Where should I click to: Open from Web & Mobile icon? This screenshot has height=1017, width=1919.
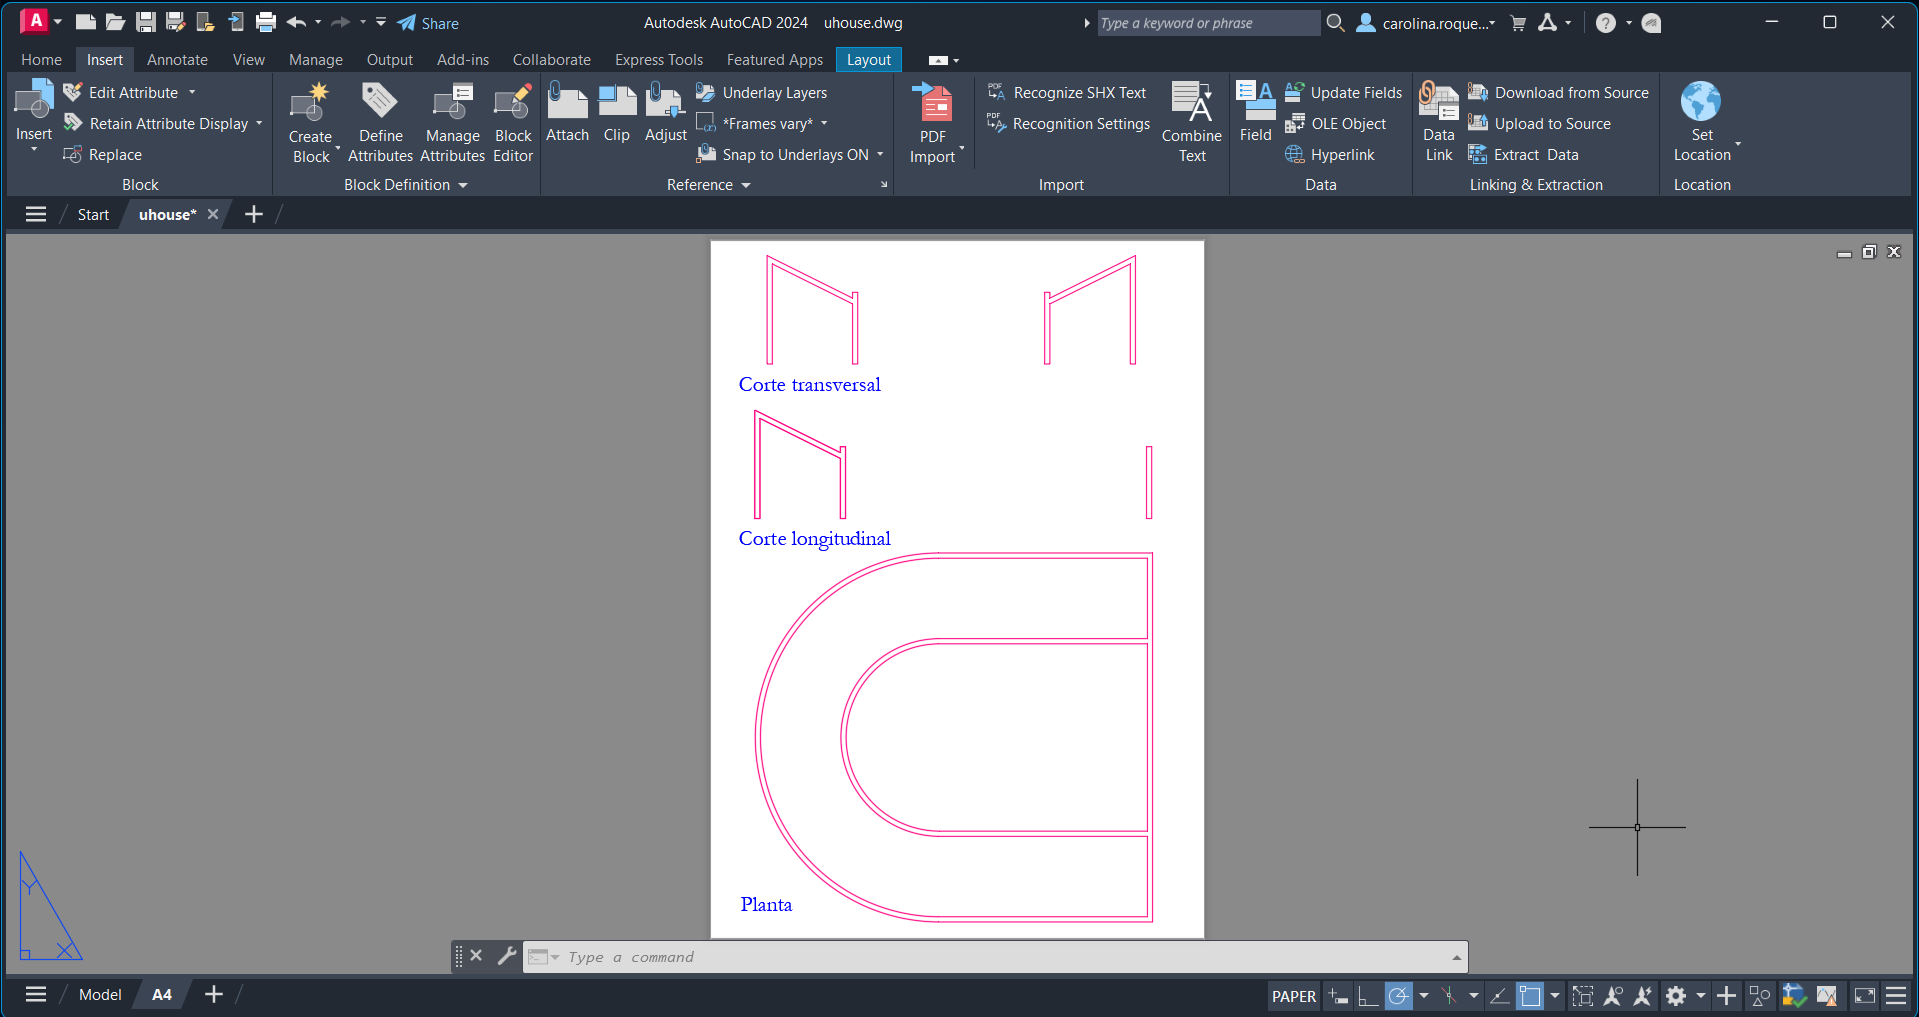(x=206, y=22)
